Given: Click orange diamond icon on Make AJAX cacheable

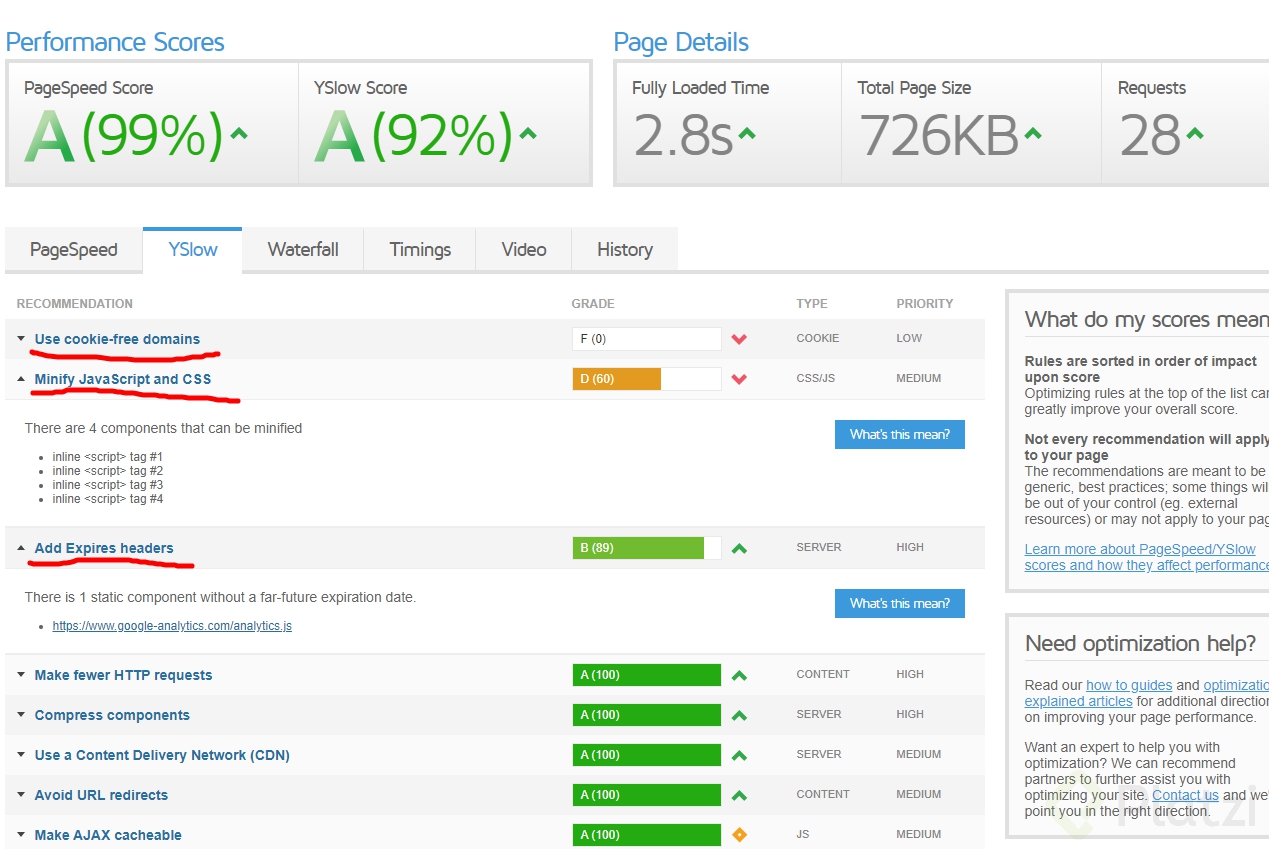Looking at the screenshot, I should coord(739,835).
